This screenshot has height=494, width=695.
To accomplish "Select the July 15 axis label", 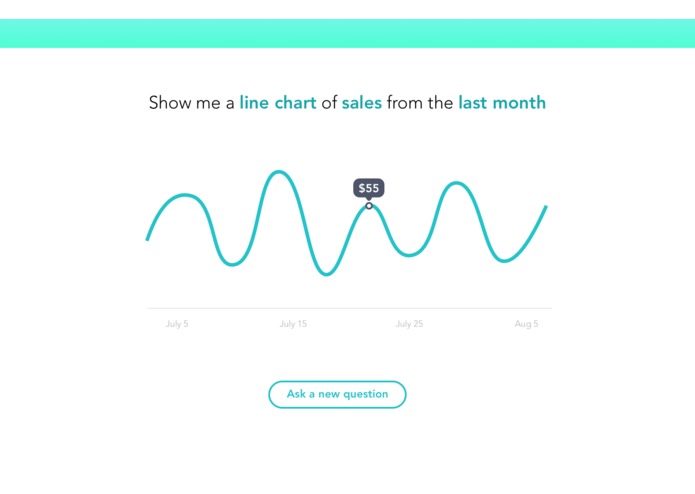I will [x=293, y=324].
